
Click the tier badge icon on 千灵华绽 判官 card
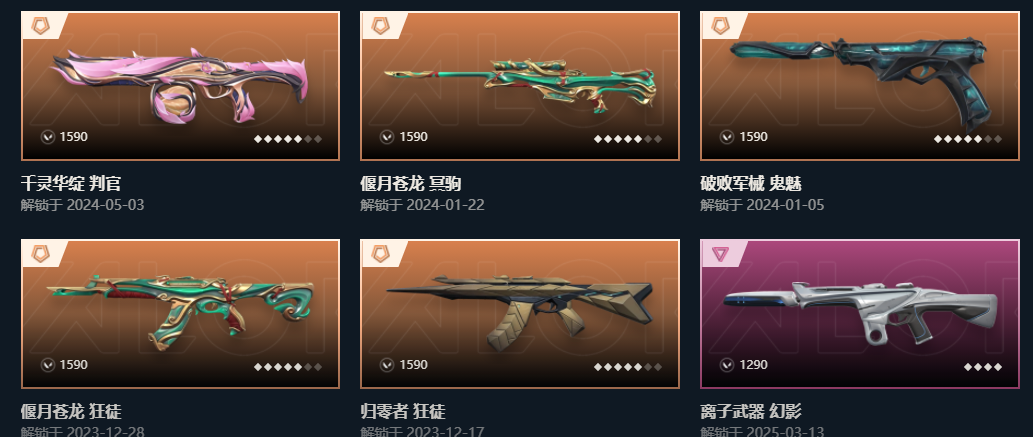point(41,26)
